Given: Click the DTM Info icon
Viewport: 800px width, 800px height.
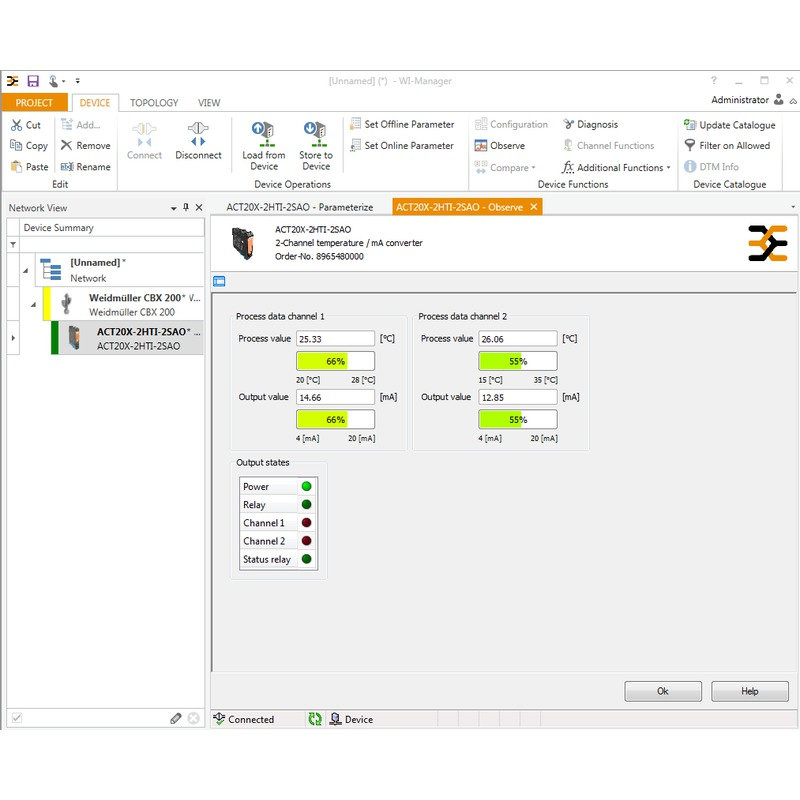Looking at the screenshot, I should tap(690, 167).
